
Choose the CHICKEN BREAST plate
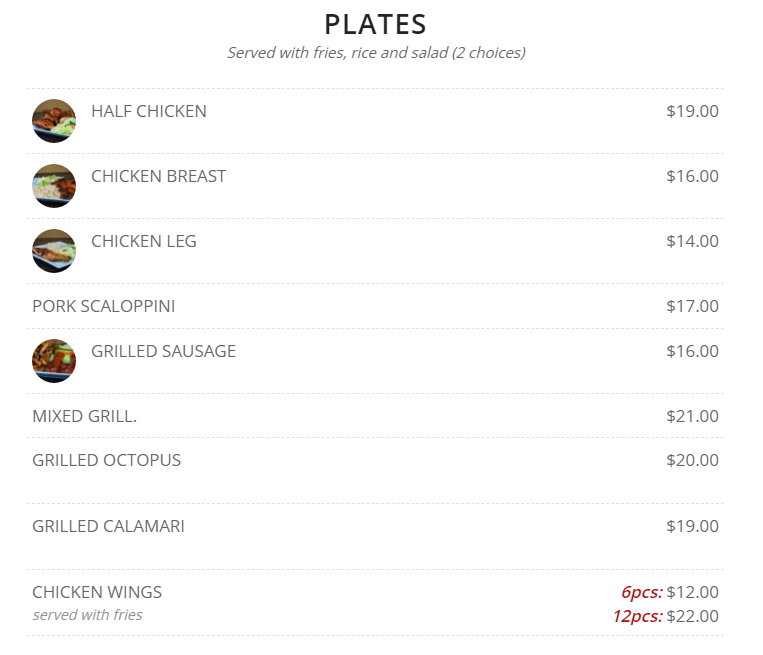(158, 176)
